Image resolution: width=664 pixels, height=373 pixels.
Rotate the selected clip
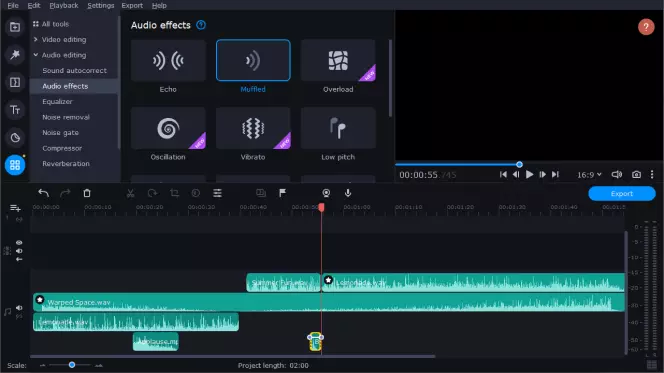[x=152, y=193]
